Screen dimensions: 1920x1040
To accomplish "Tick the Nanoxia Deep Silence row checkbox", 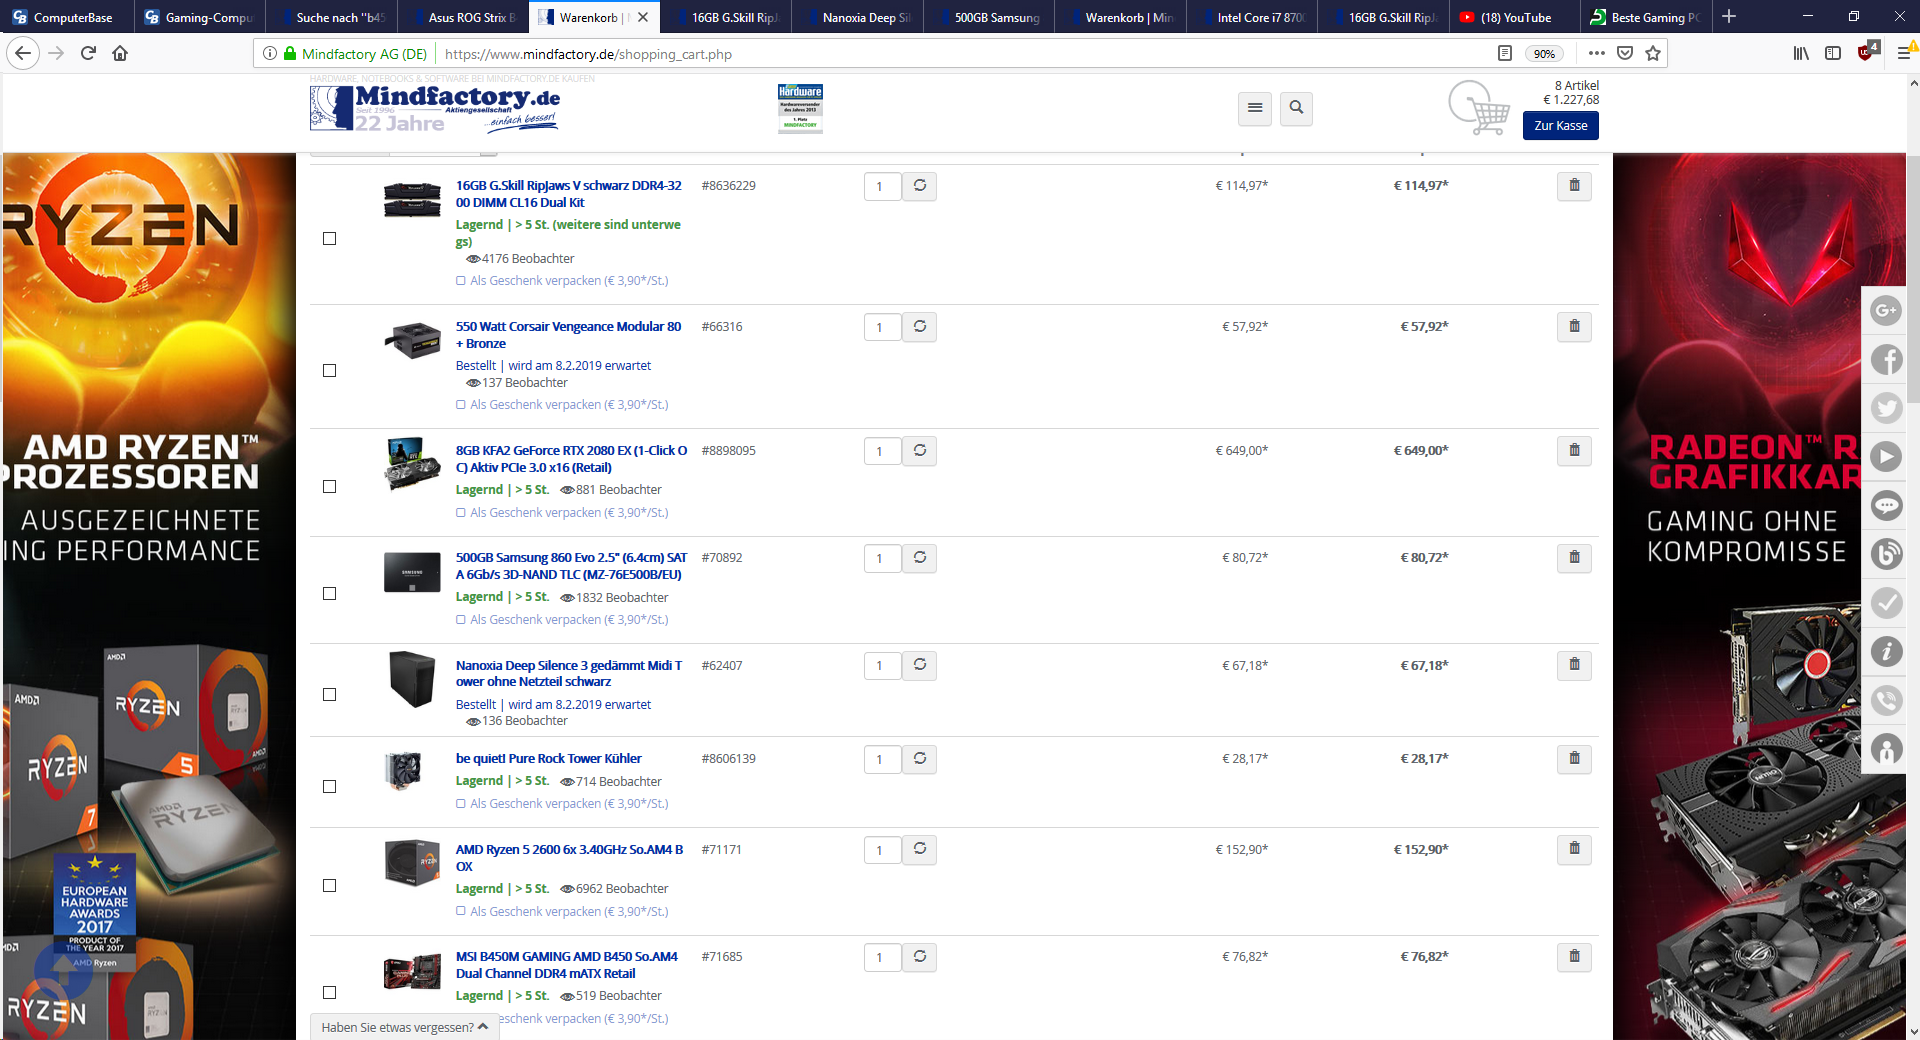I will click(330, 695).
